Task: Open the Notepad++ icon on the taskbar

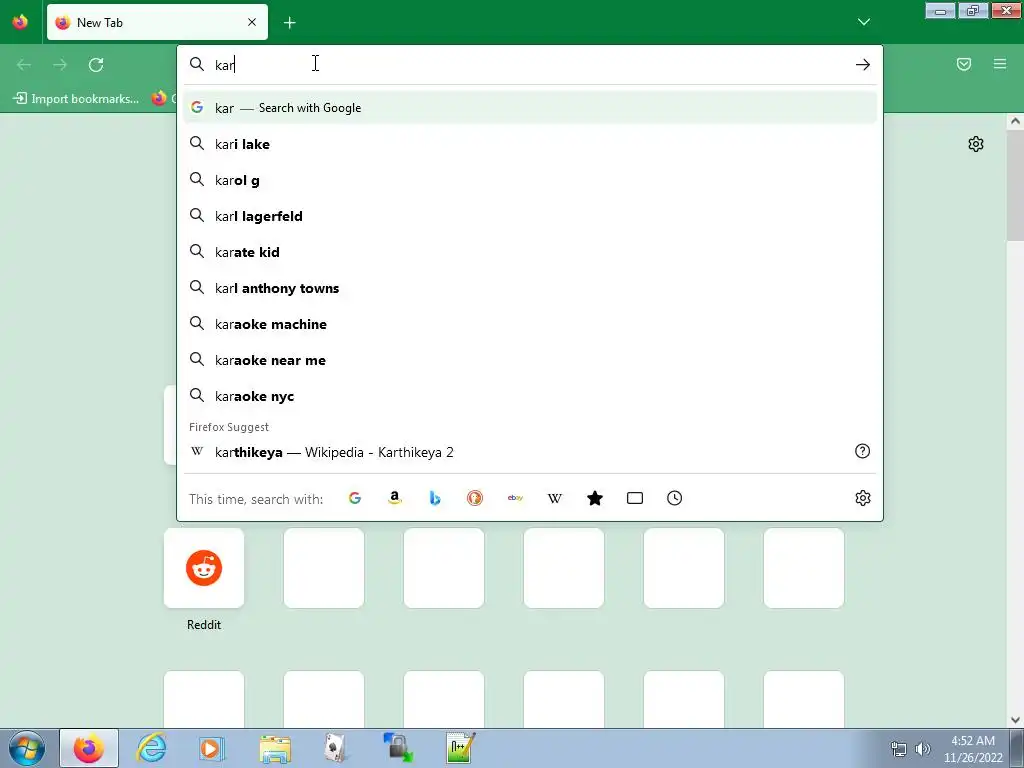Action: [460, 748]
